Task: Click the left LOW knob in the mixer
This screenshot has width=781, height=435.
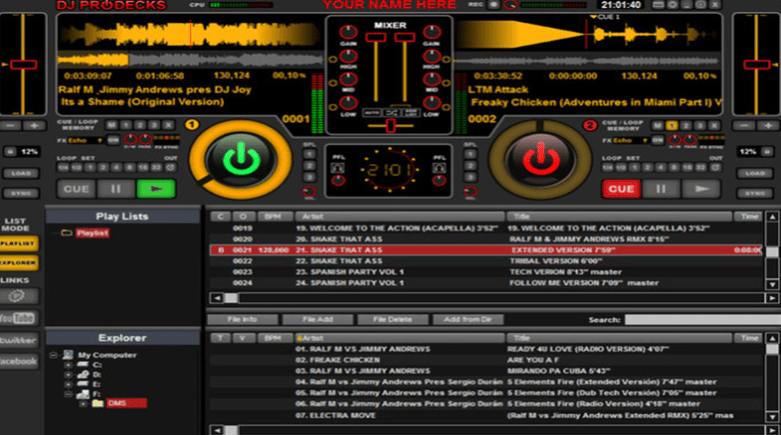Action: point(348,103)
